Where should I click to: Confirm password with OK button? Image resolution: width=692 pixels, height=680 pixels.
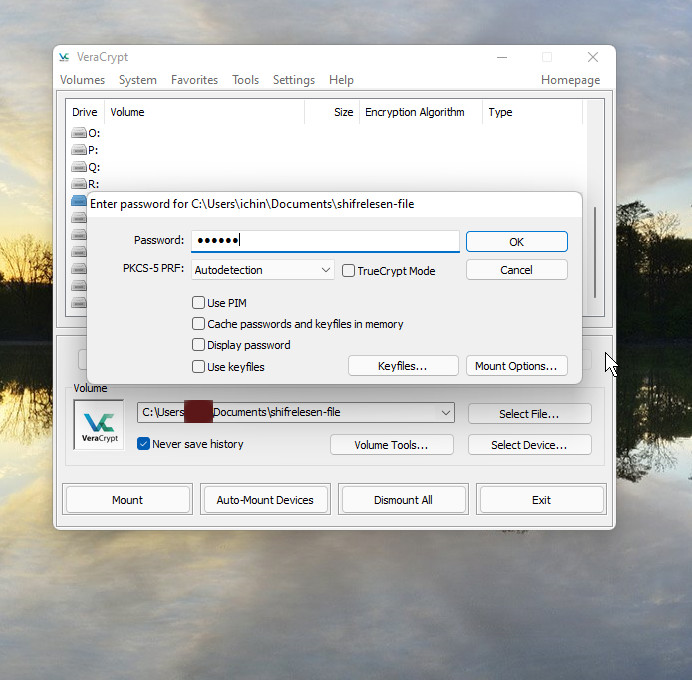[517, 242]
